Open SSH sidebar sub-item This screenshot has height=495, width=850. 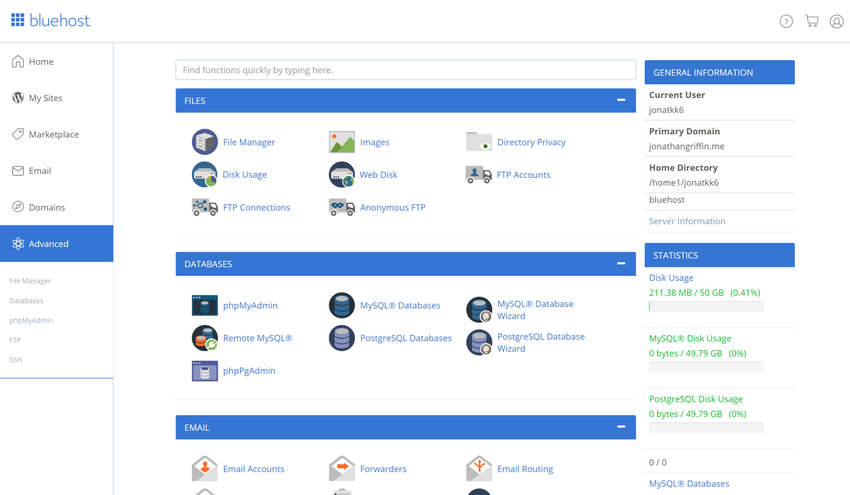pos(15,359)
